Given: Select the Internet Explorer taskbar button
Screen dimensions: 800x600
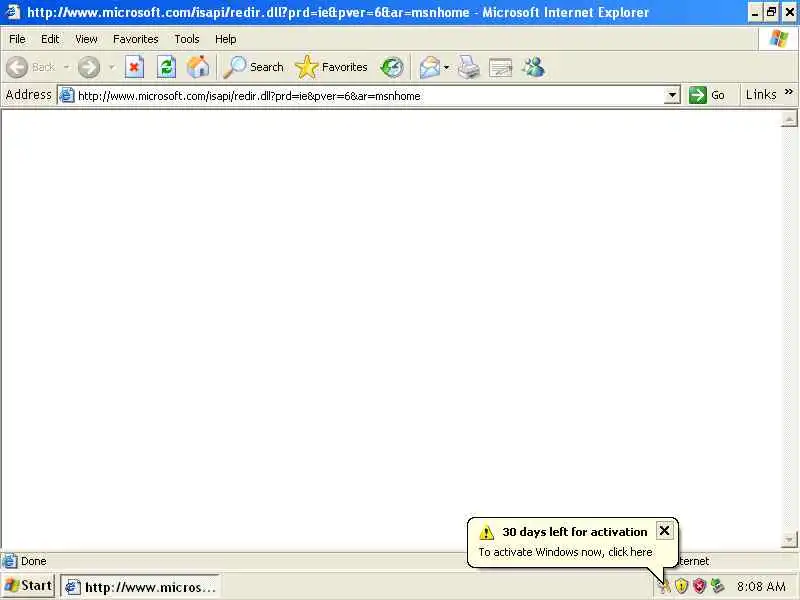Looking at the screenshot, I should coord(140,586).
